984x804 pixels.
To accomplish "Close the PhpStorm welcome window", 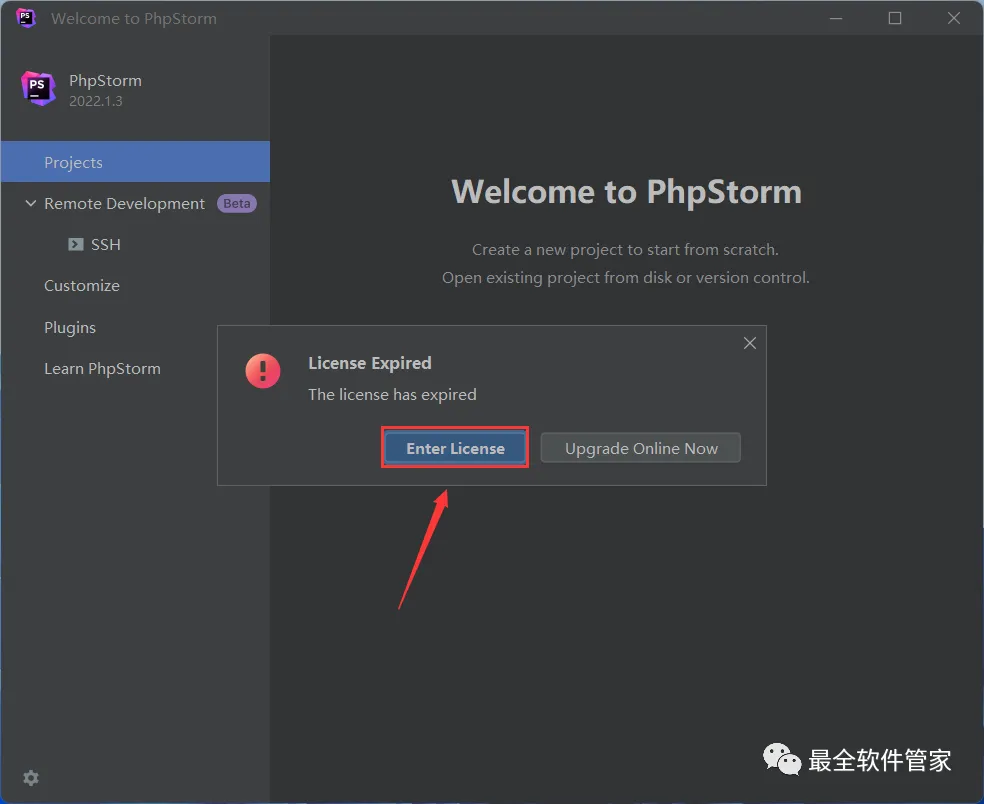I will [953, 18].
